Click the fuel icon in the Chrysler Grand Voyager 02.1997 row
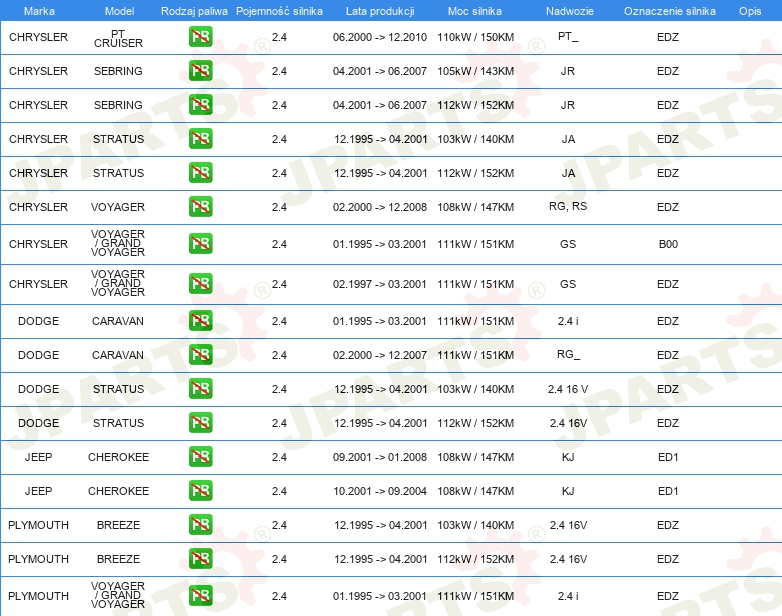This screenshot has width=782, height=616. [200, 283]
